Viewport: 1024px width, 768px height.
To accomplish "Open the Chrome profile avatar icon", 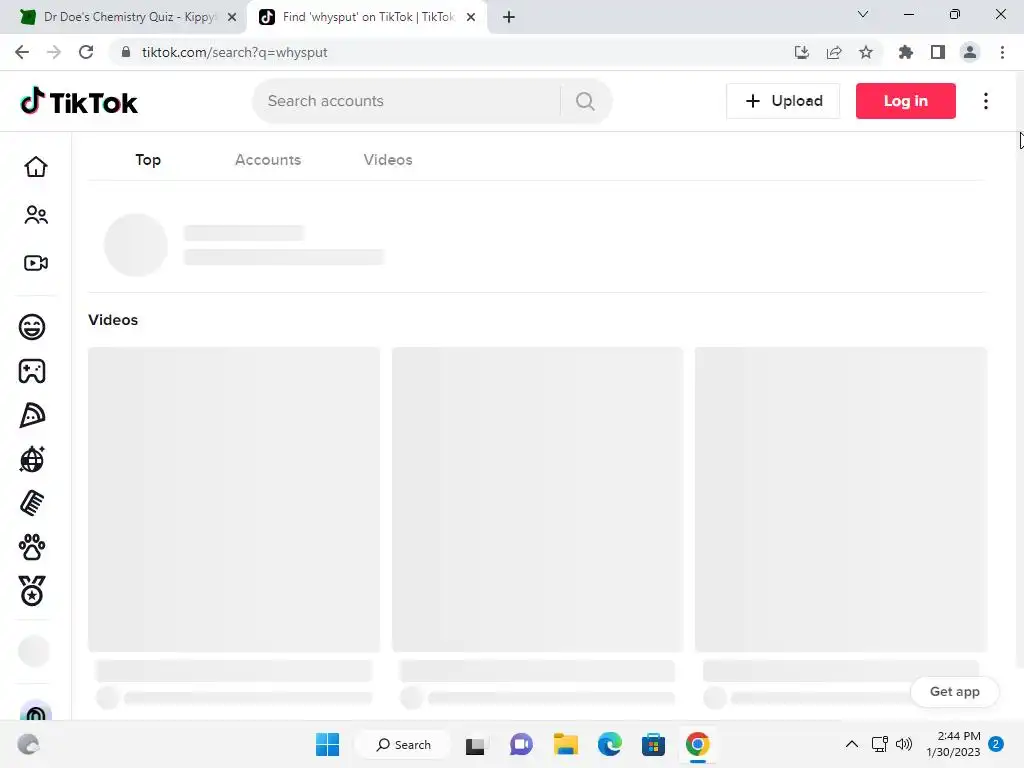I will (970, 52).
